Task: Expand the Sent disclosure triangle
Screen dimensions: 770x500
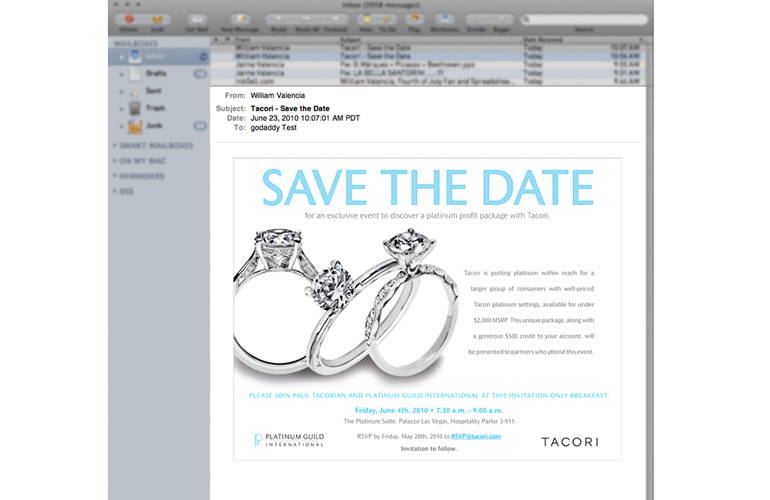Action: [x=121, y=91]
